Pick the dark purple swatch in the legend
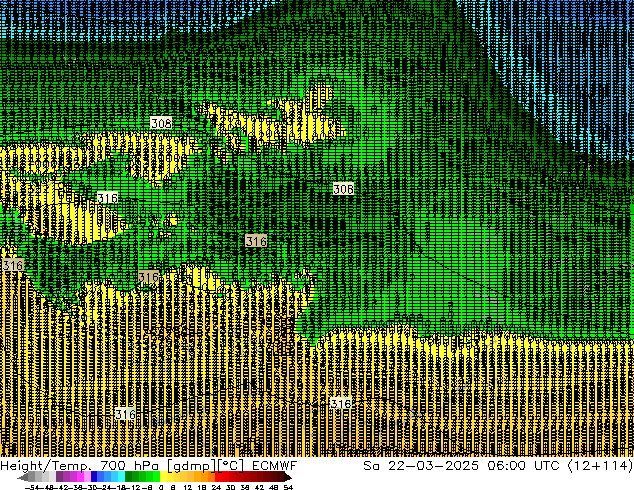Image resolution: width=634 pixels, height=490 pixels. click(x=59, y=477)
